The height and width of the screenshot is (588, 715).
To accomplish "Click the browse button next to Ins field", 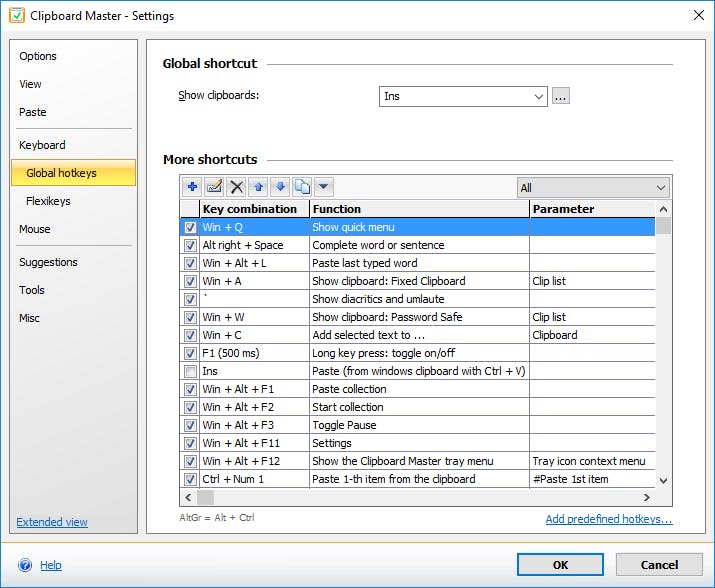I will click(561, 96).
